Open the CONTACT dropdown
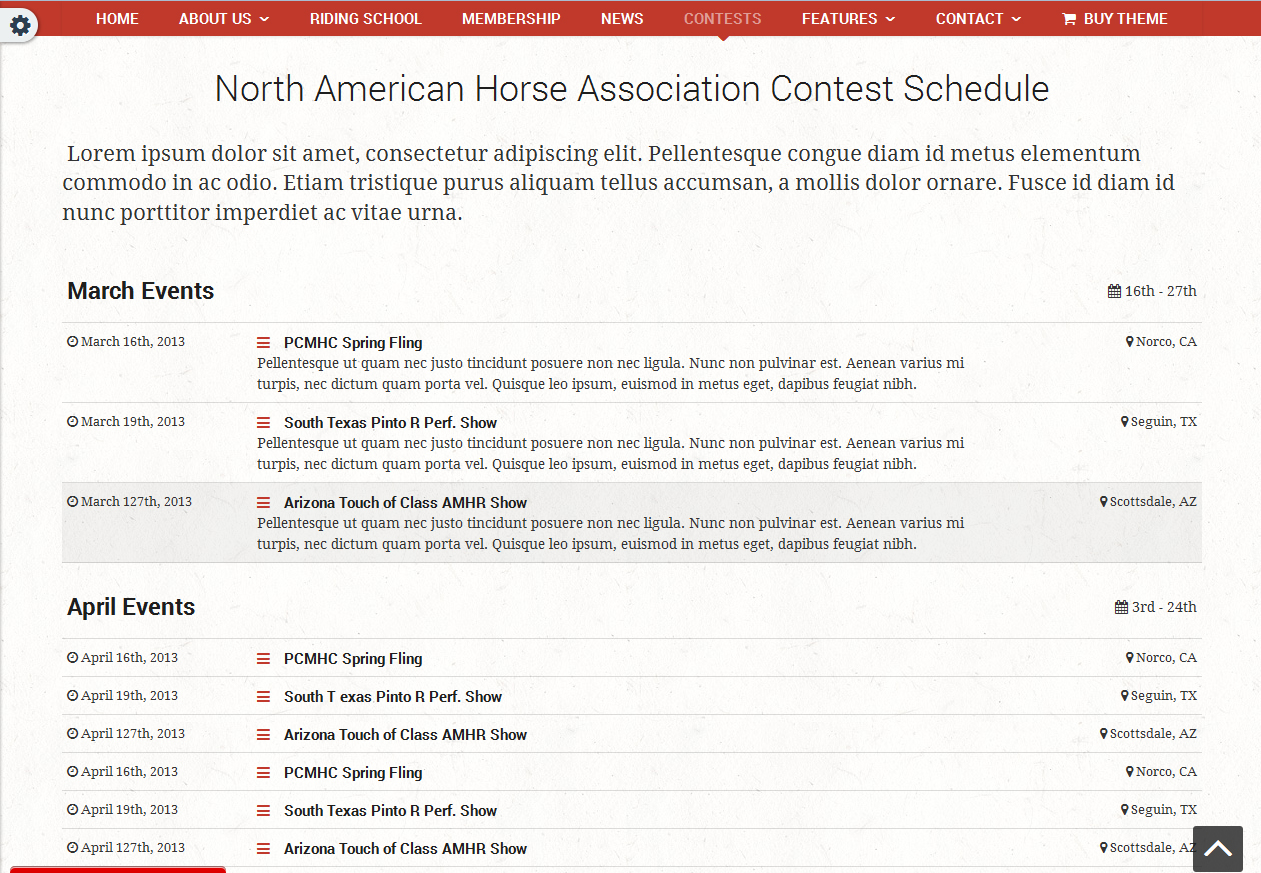The height and width of the screenshot is (873, 1261). click(x=977, y=18)
